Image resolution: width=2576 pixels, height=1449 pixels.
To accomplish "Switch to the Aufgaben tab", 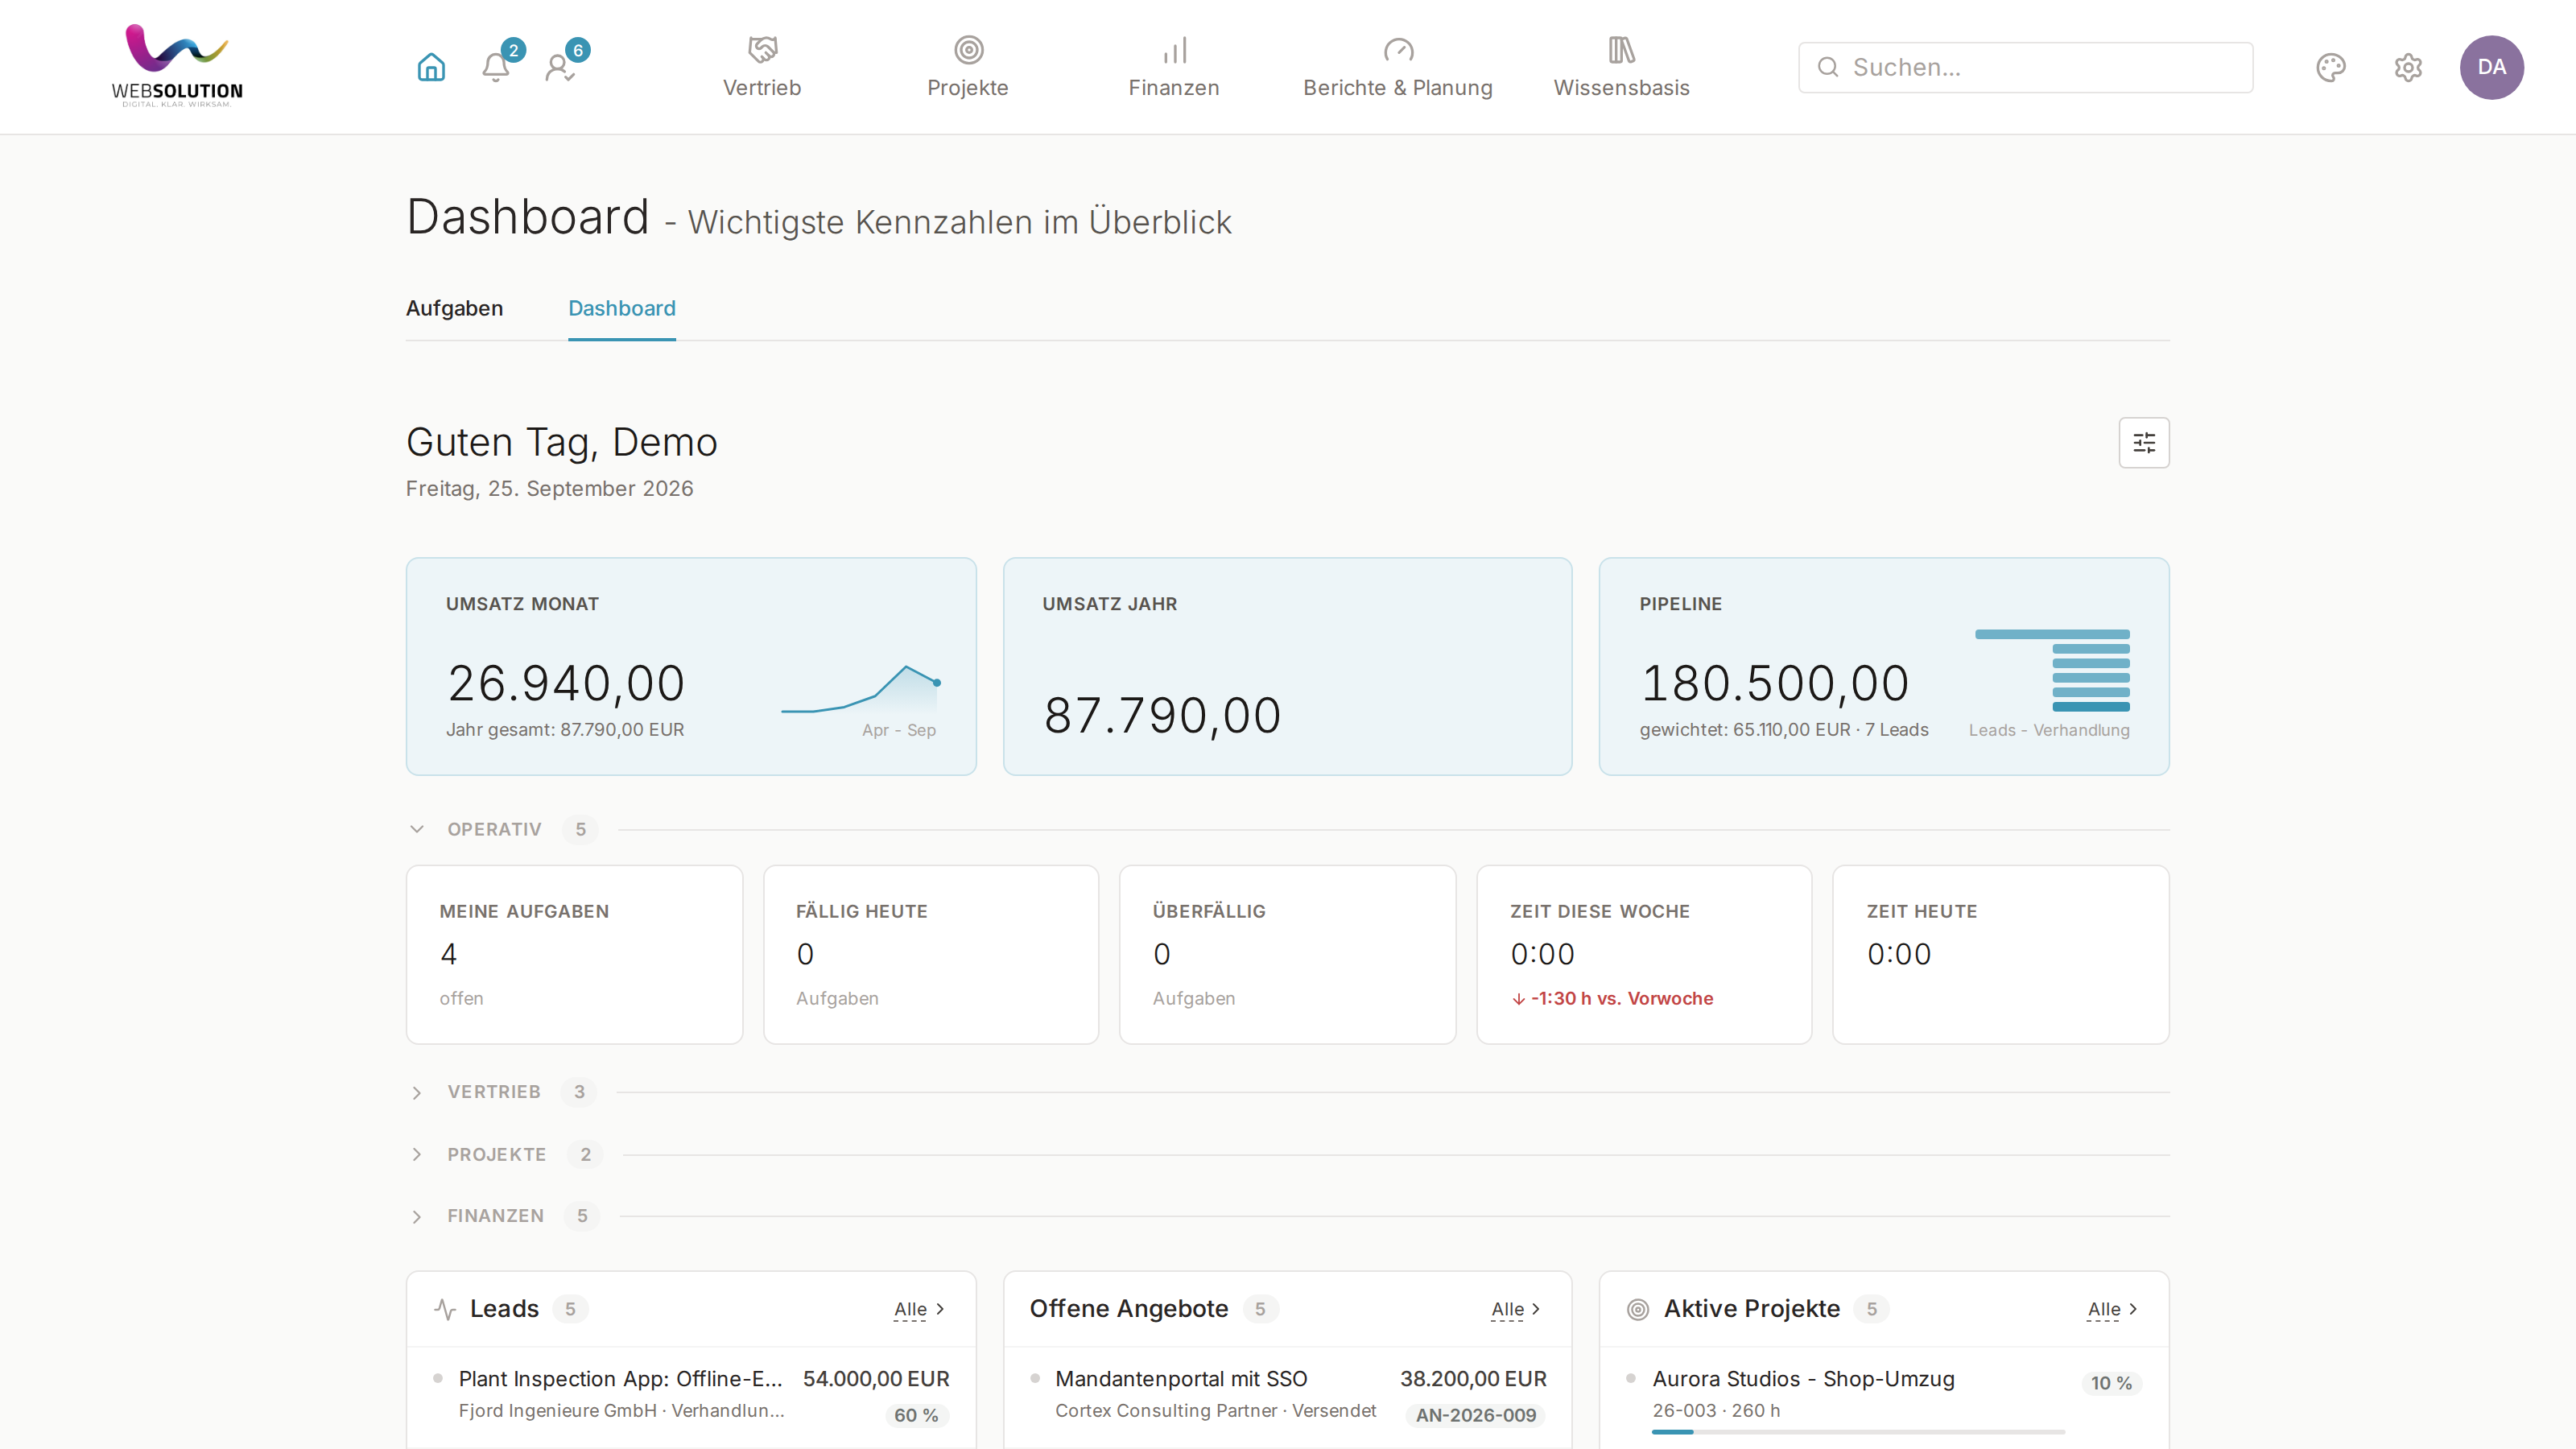I will [x=454, y=308].
